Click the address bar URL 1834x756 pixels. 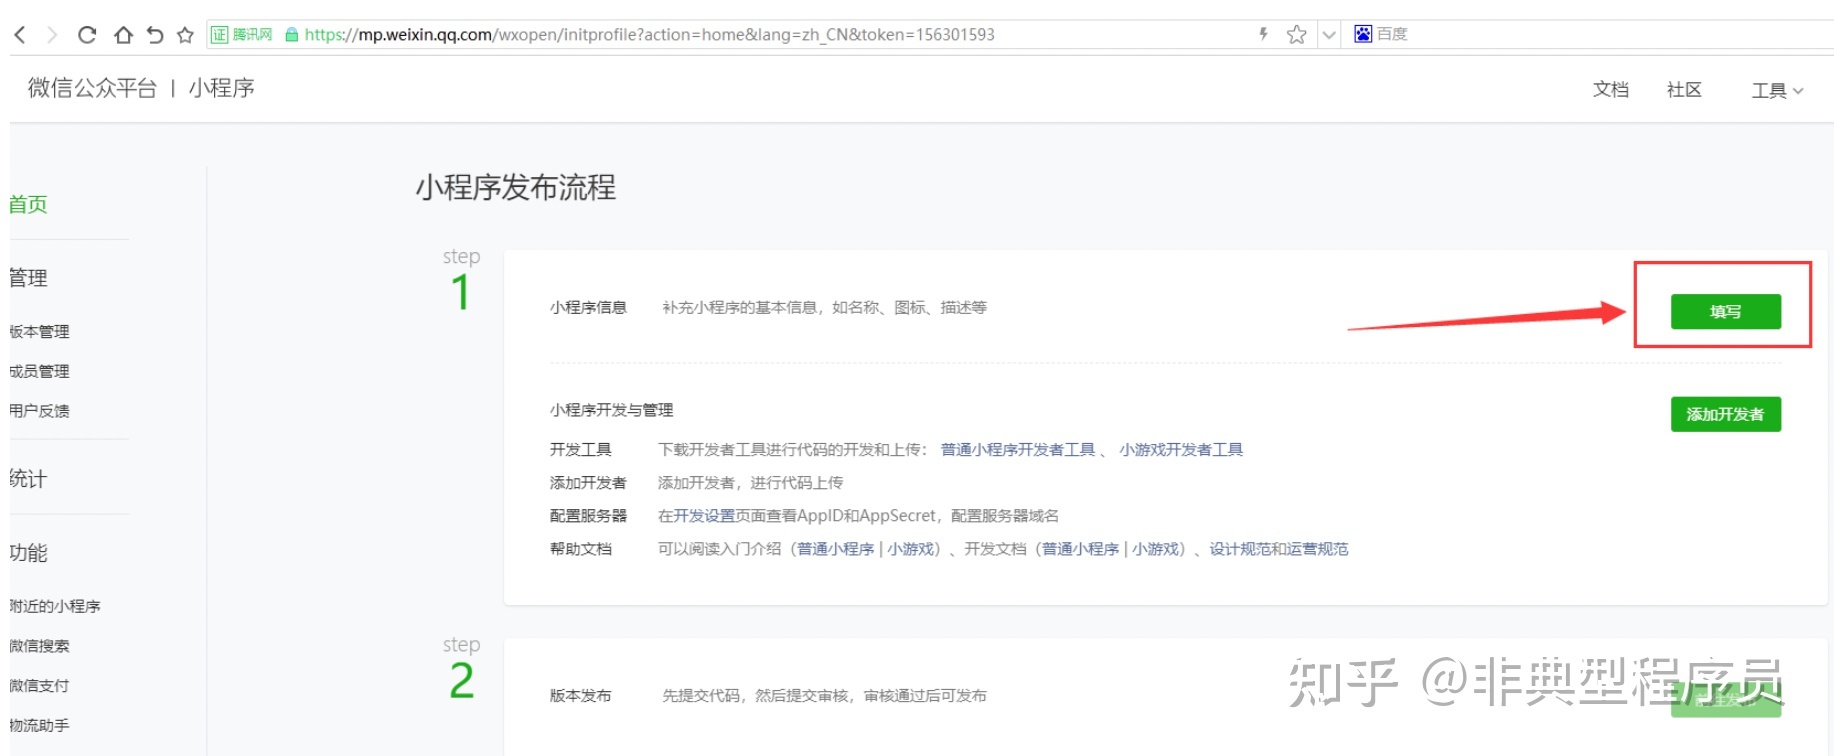(x=650, y=35)
